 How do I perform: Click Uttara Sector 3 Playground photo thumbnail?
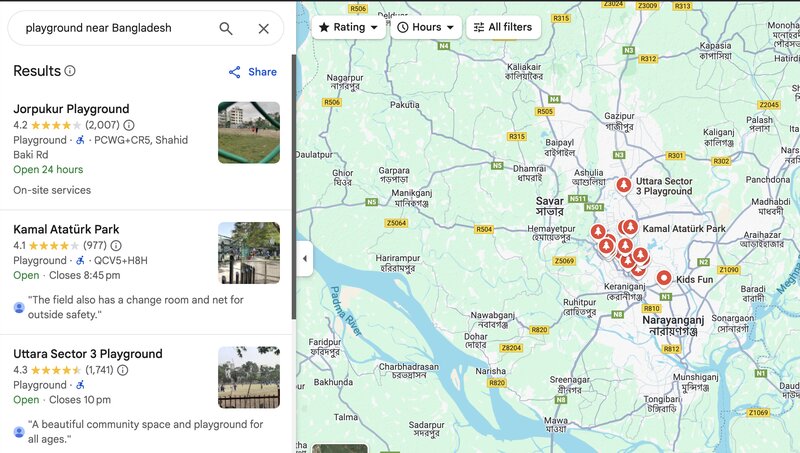(249, 378)
